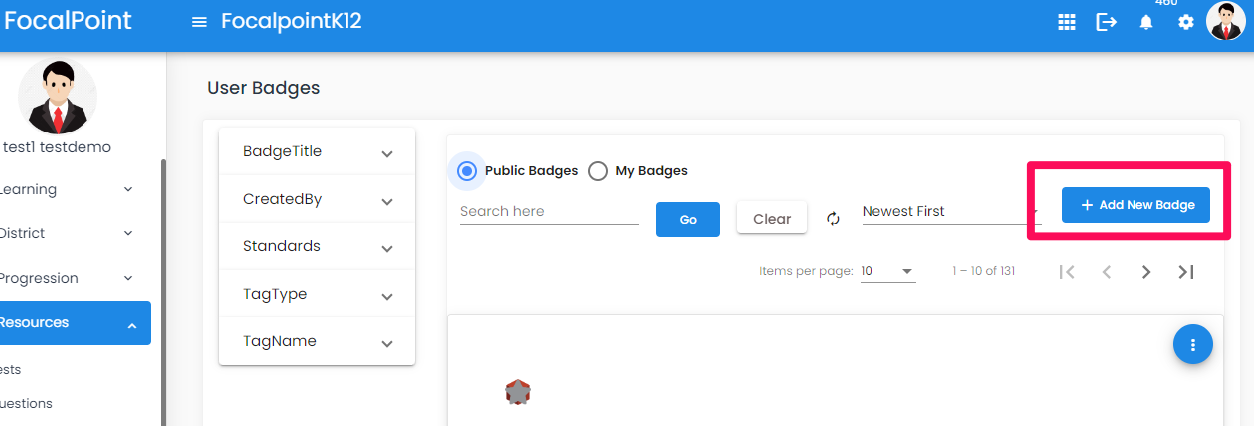Click the refresh icon beside Clear
This screenshot has width=1254, height=426.
(x=834, y=218)
